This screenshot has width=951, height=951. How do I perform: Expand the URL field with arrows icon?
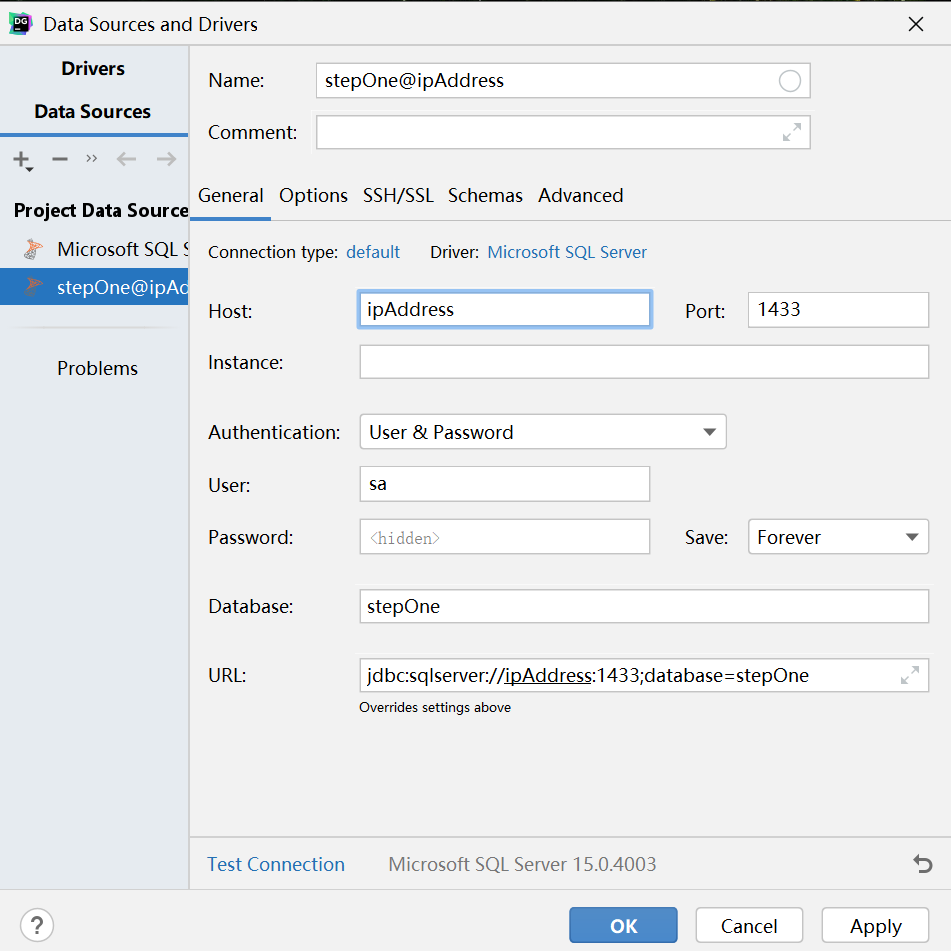[910, 675]
